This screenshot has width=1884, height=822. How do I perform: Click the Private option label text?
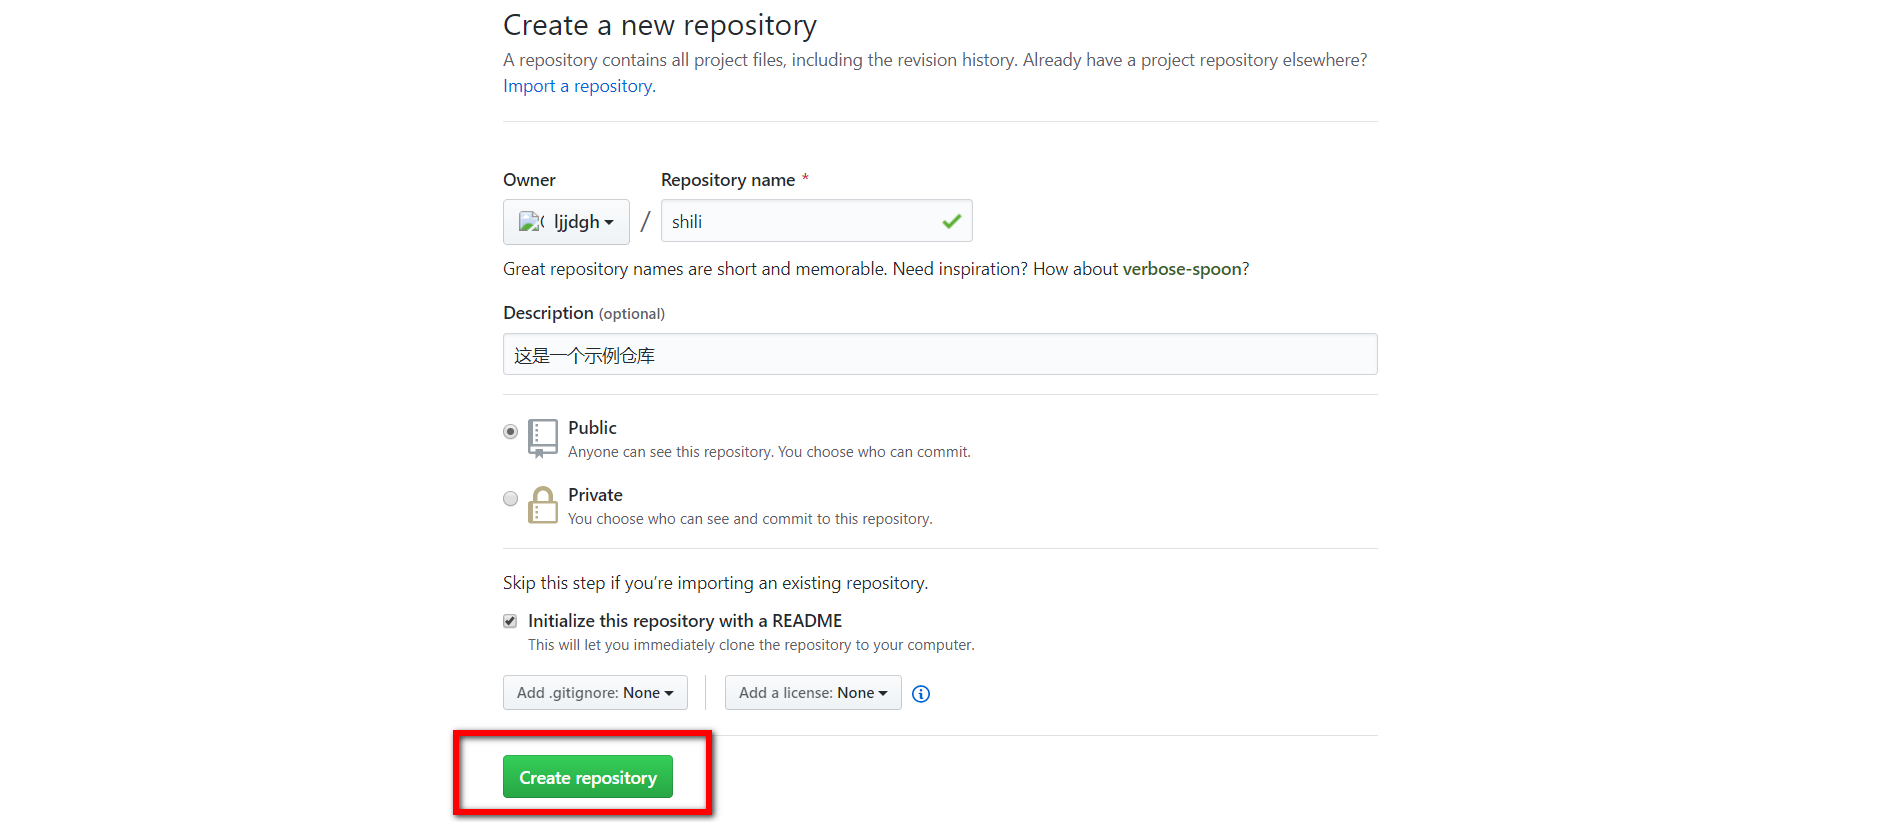[595, 495]
